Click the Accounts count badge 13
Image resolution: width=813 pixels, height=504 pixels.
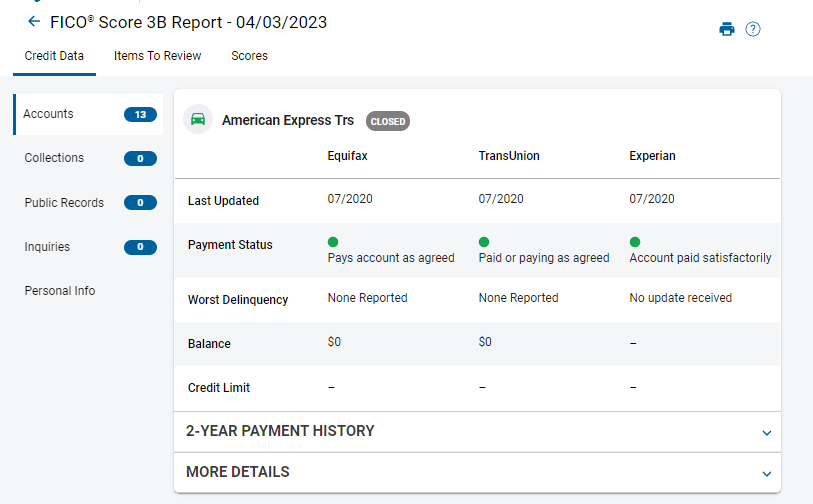[x=141, y=115]
